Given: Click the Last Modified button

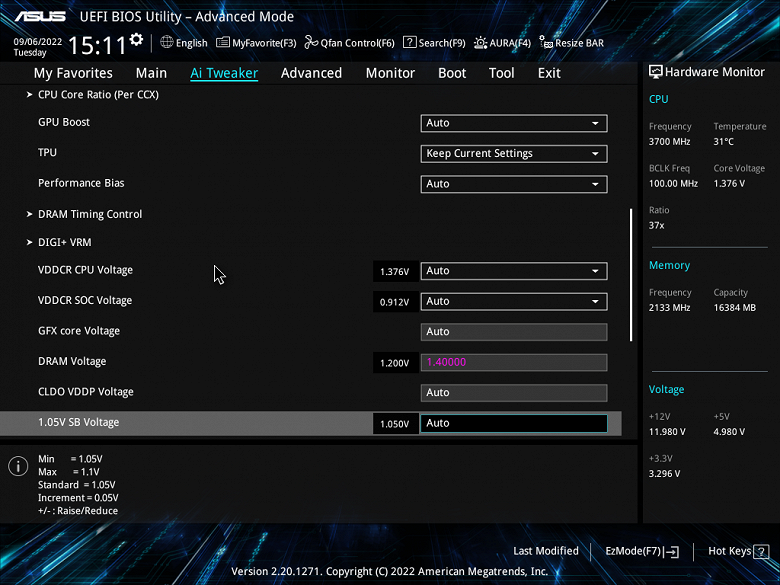Looking at the screenshot, I should coord(546,551).
